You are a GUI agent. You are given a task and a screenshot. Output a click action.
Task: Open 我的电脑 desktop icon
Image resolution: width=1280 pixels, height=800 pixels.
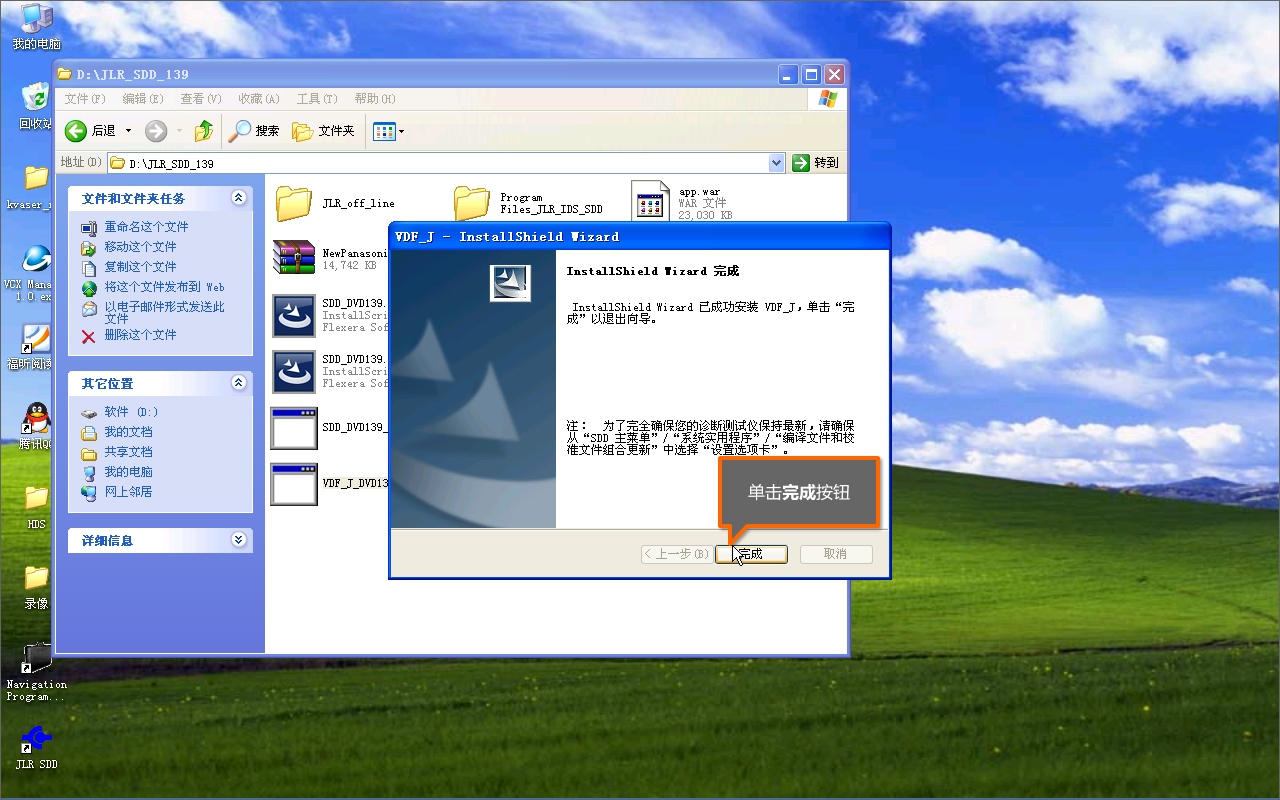(x=36, y=27)
